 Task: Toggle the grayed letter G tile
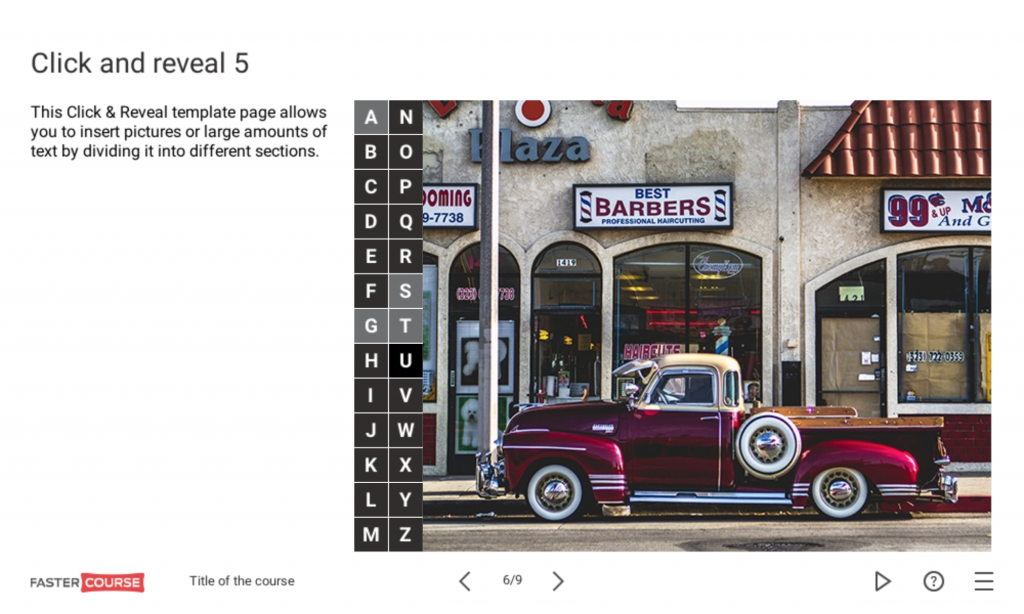coord(370,325)
